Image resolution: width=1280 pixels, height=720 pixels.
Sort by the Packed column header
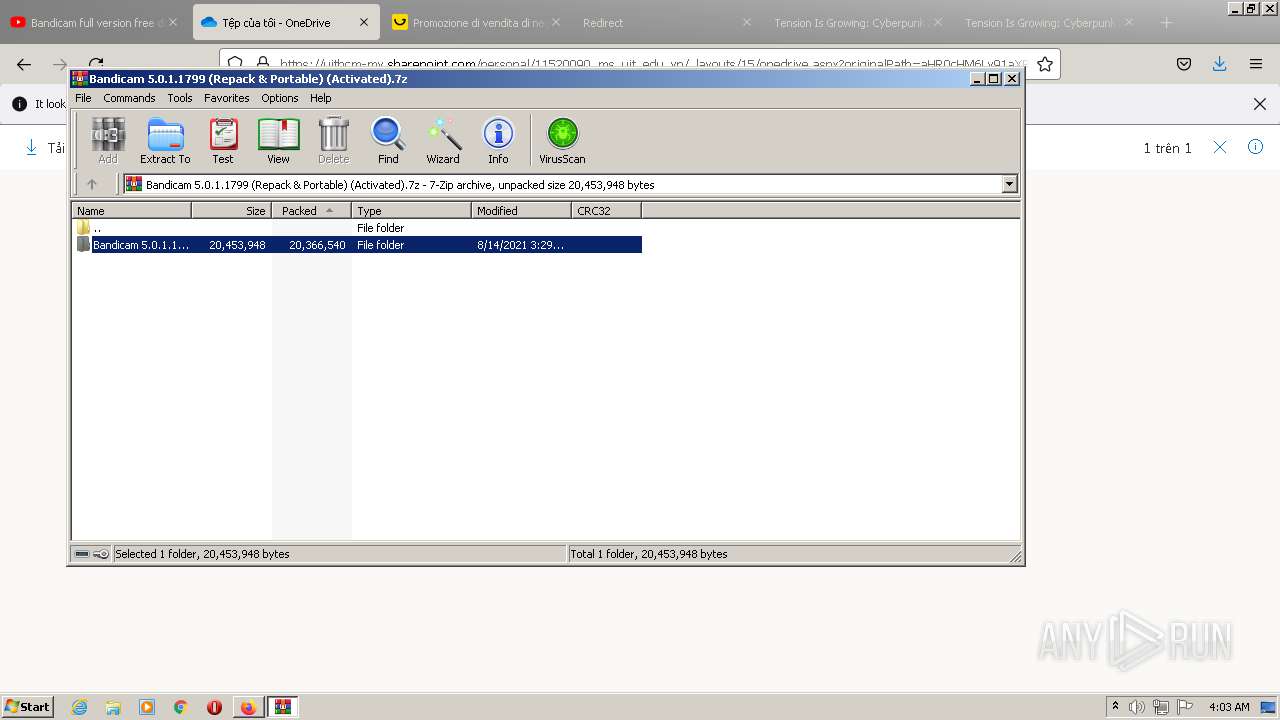(x=312, y=211)
